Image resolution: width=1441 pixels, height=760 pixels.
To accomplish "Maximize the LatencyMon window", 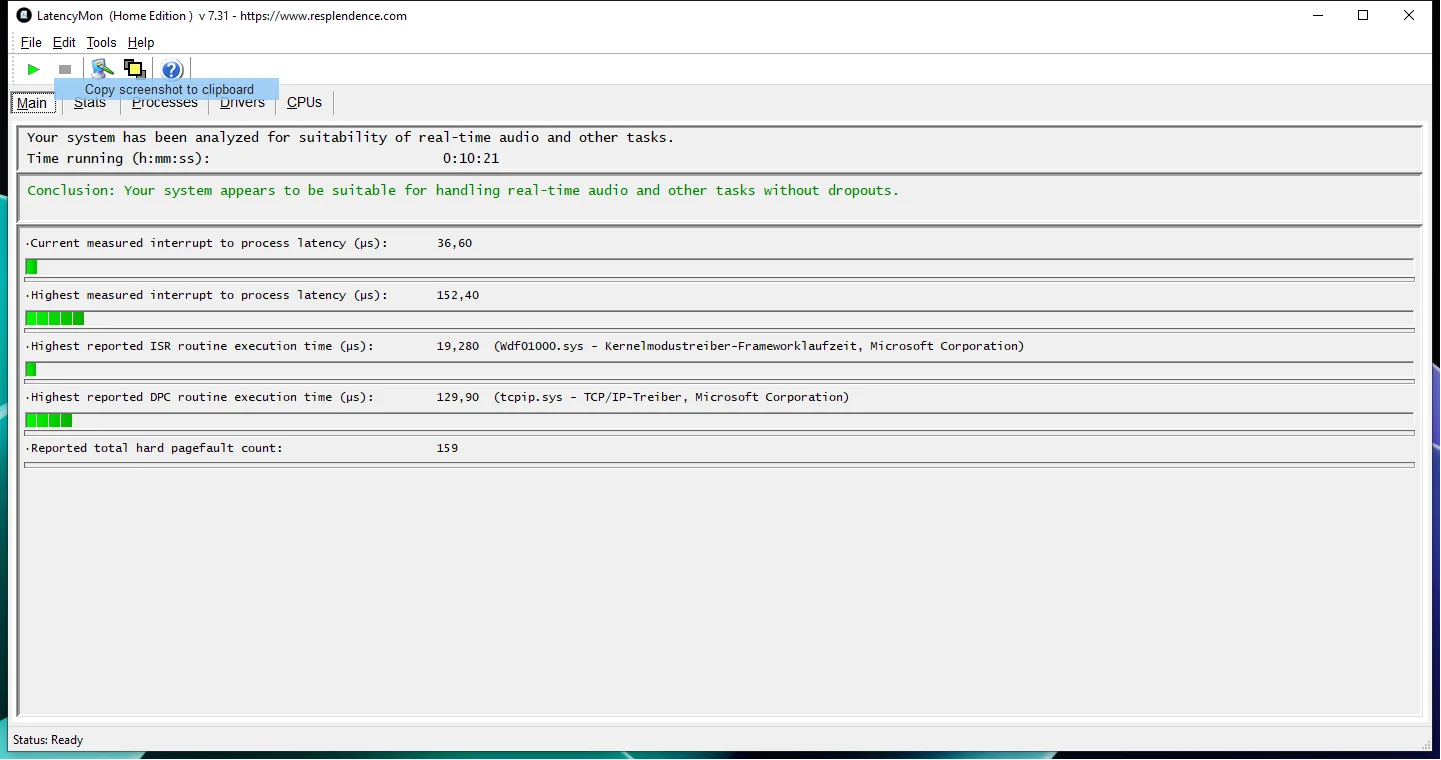I will (x=1363, y=15).
